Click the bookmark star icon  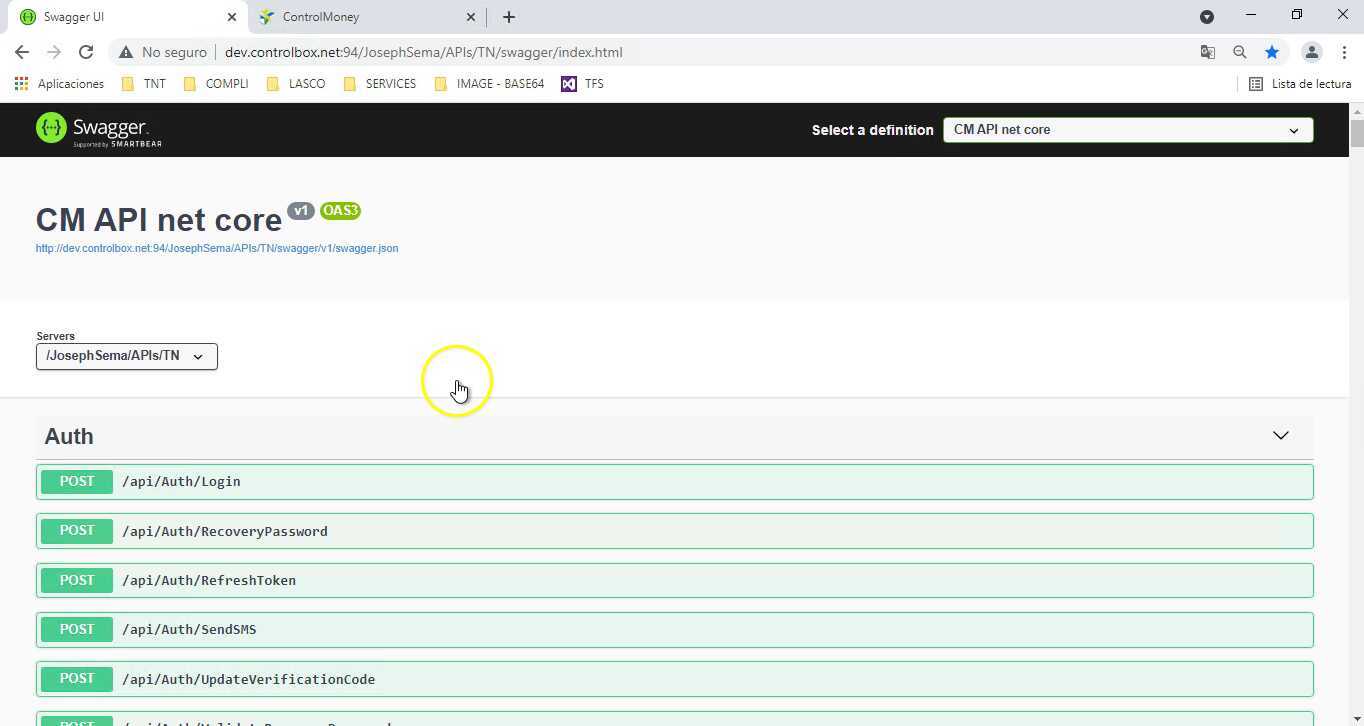tap(1272, 52)
